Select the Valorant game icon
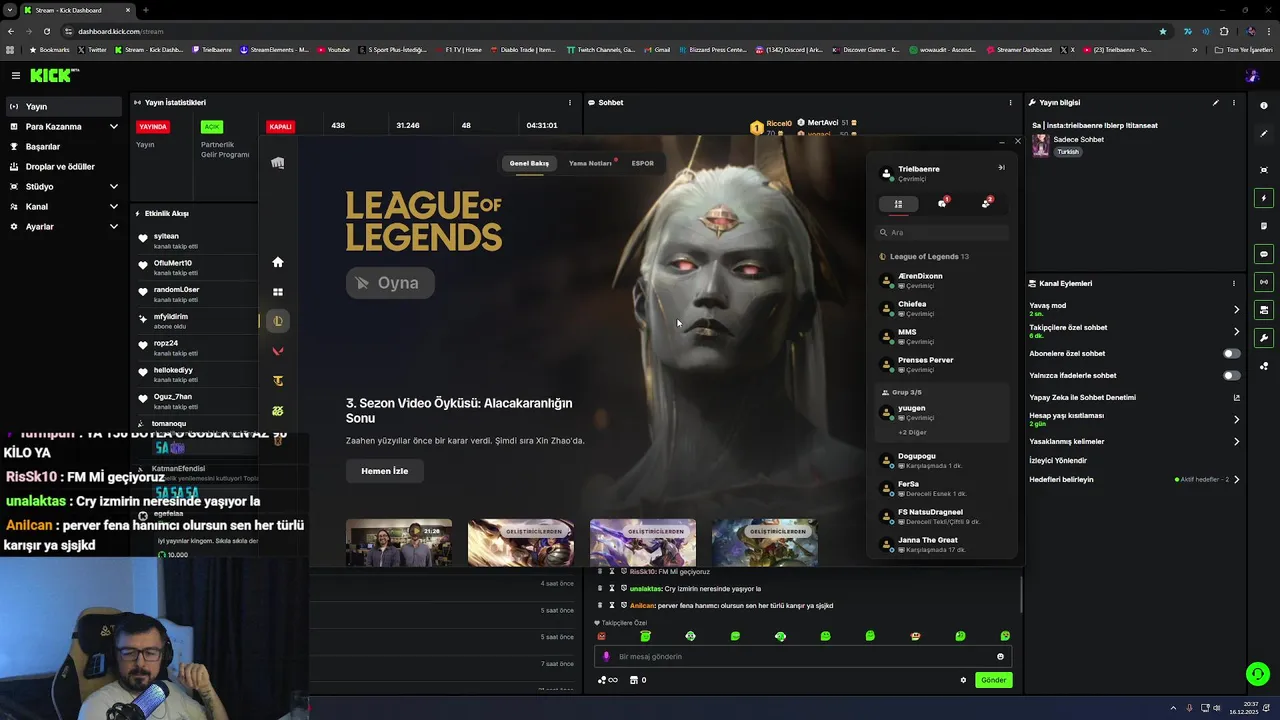Screen dimensions: 1280x720 278,351
